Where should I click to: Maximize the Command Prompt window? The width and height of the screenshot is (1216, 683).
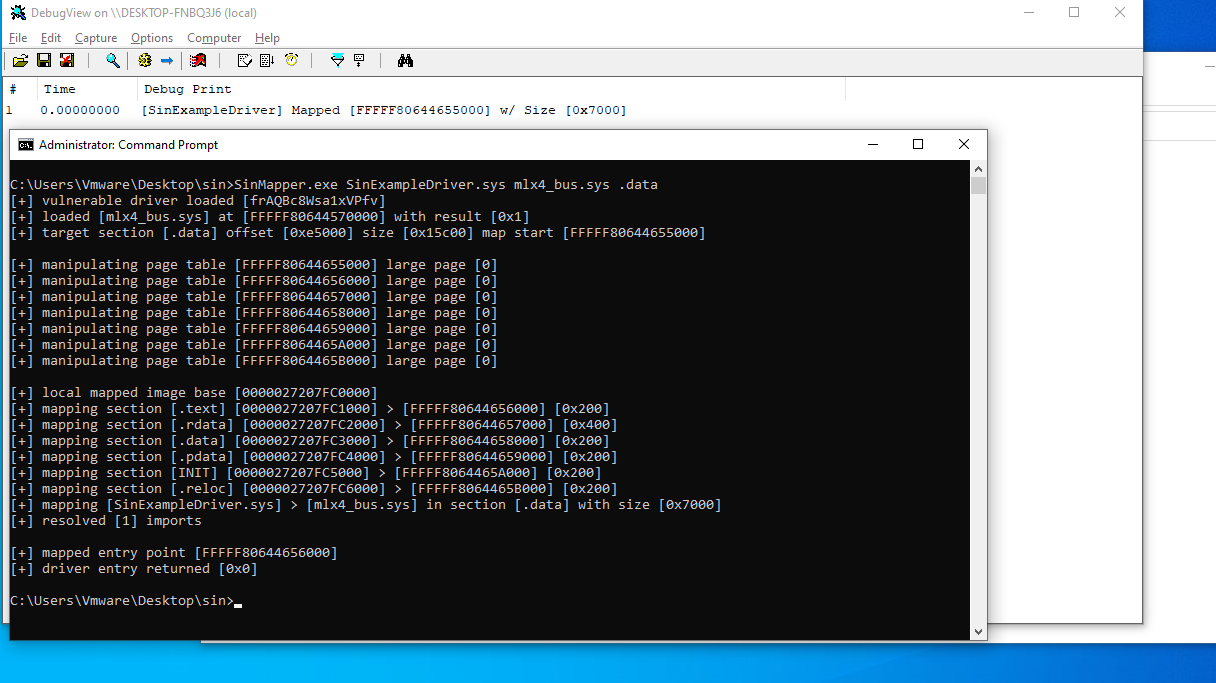click(x=918, y=145)
